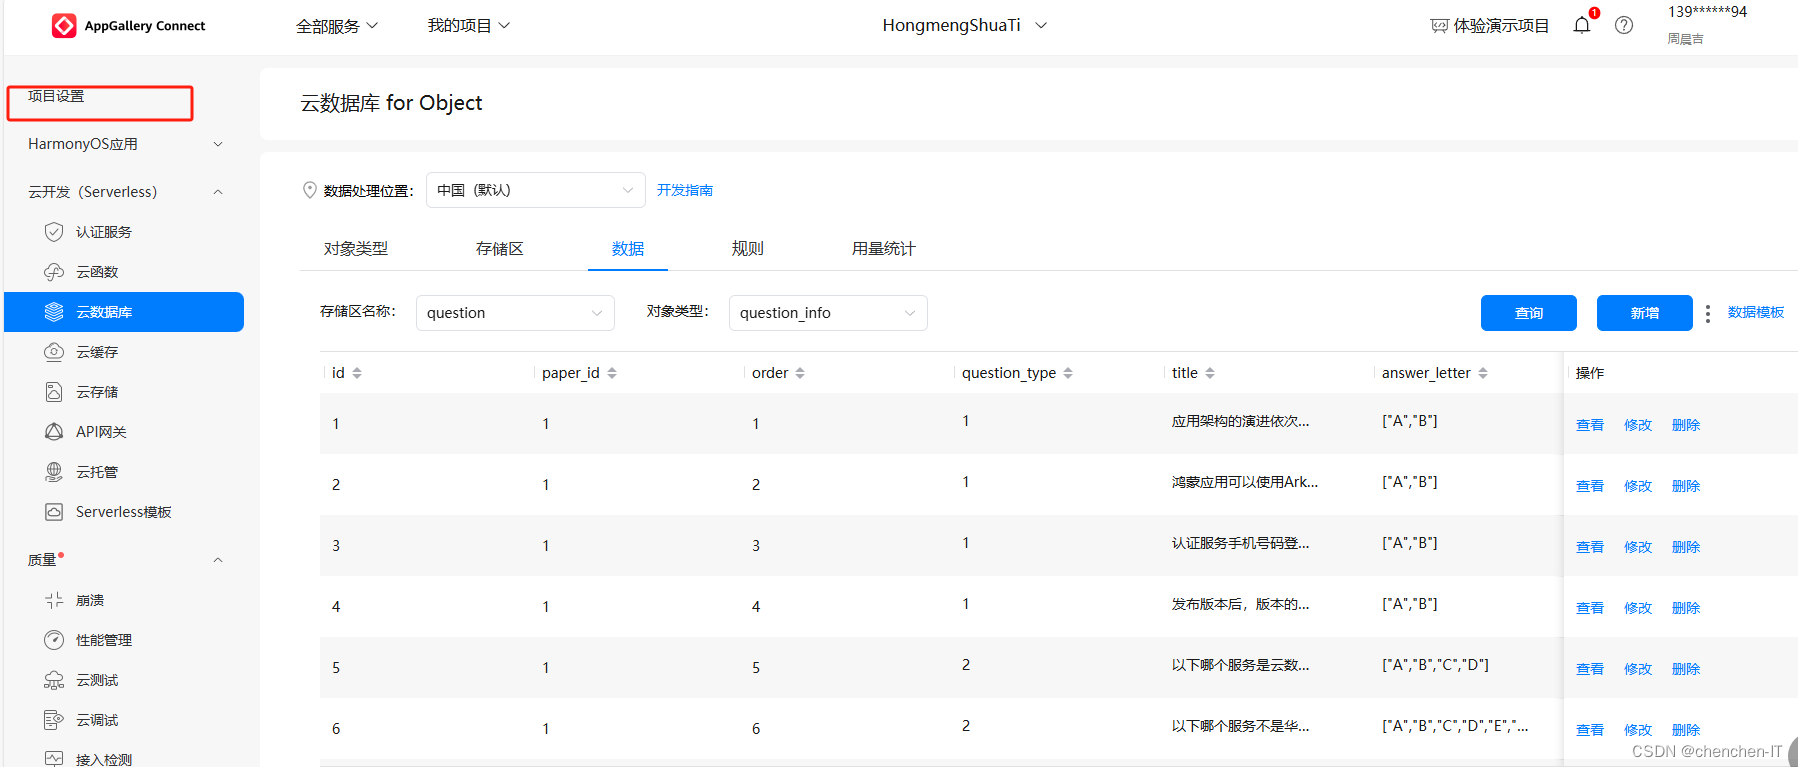The image size is (1798, 767).
Task: Sort by title column arrows
Action: 1210,373
